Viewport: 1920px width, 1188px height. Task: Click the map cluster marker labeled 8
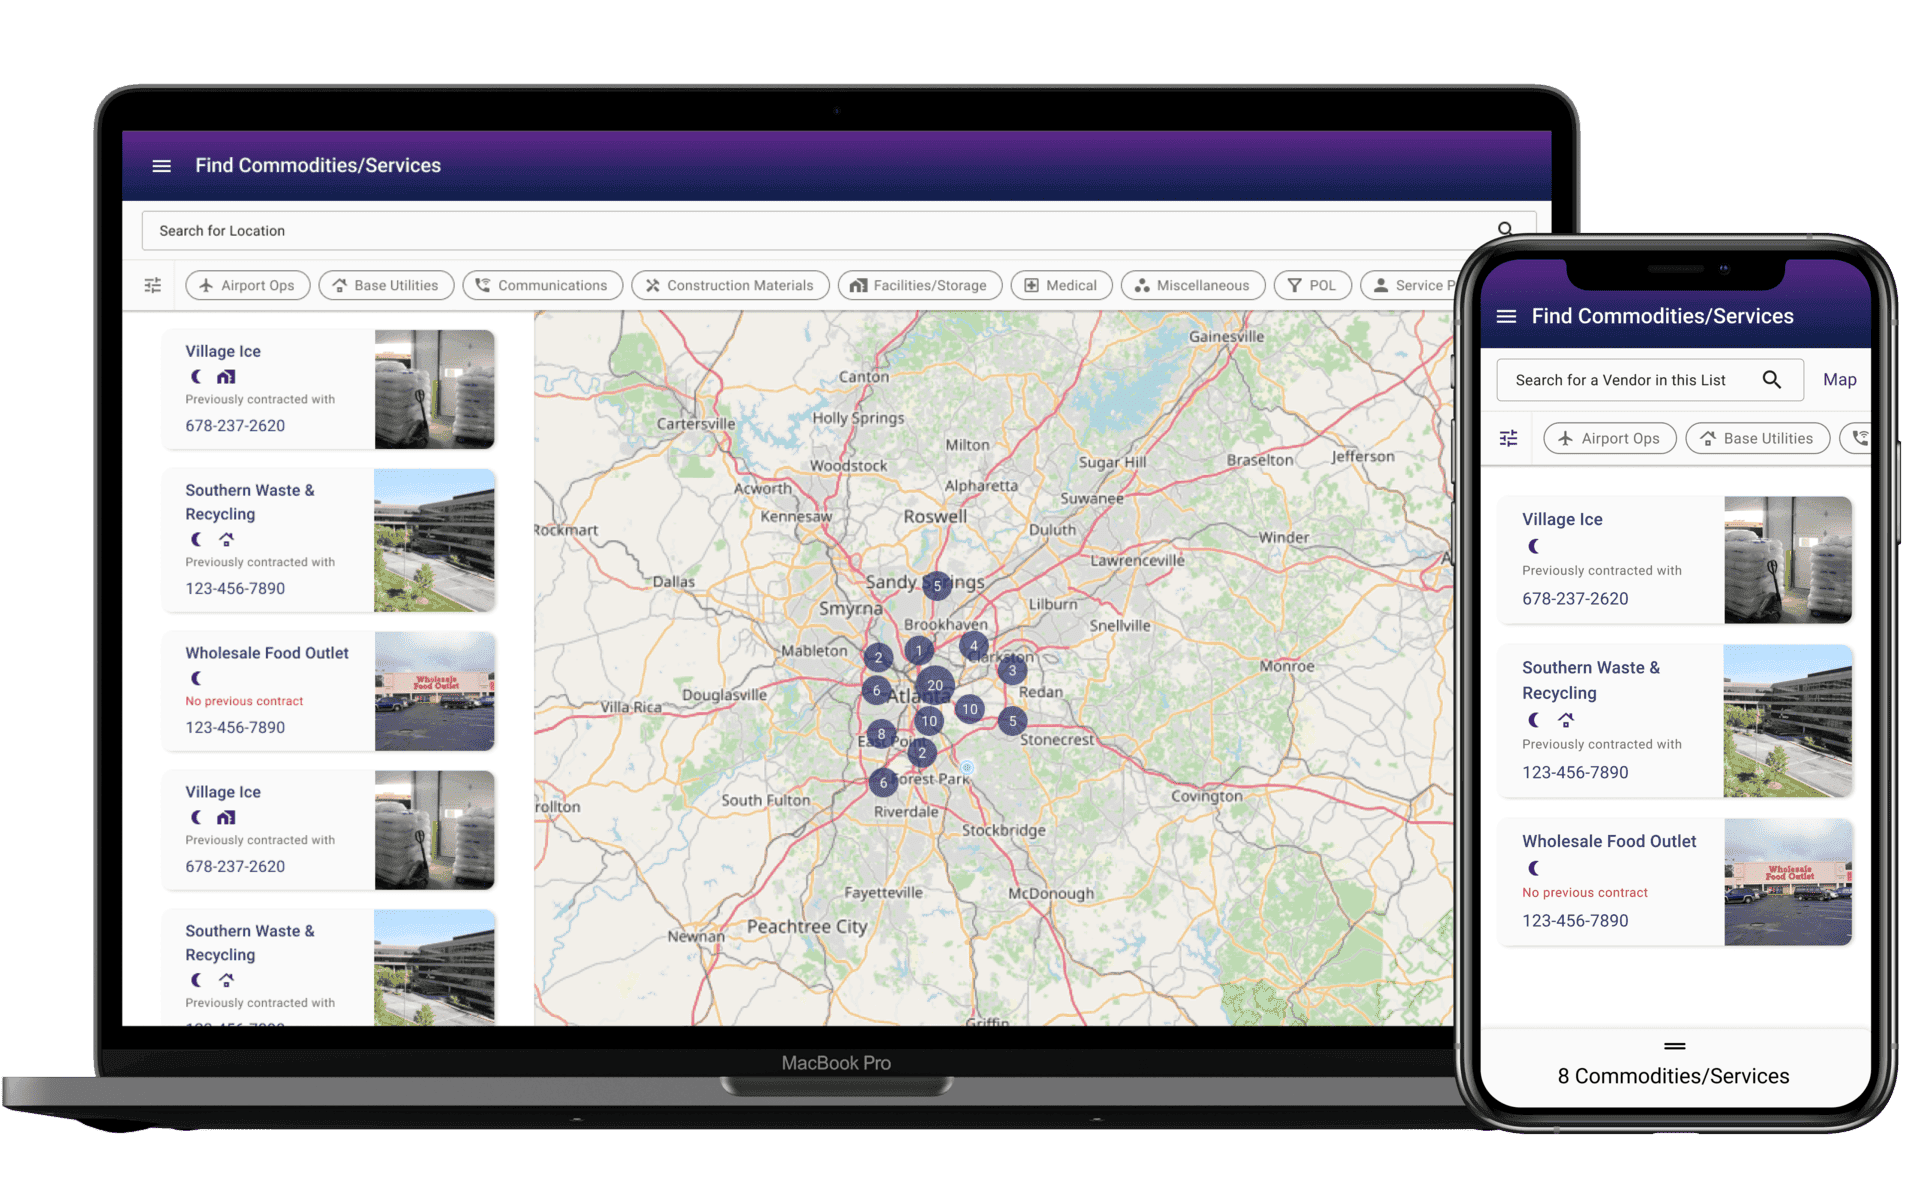[x=881, y=735]
